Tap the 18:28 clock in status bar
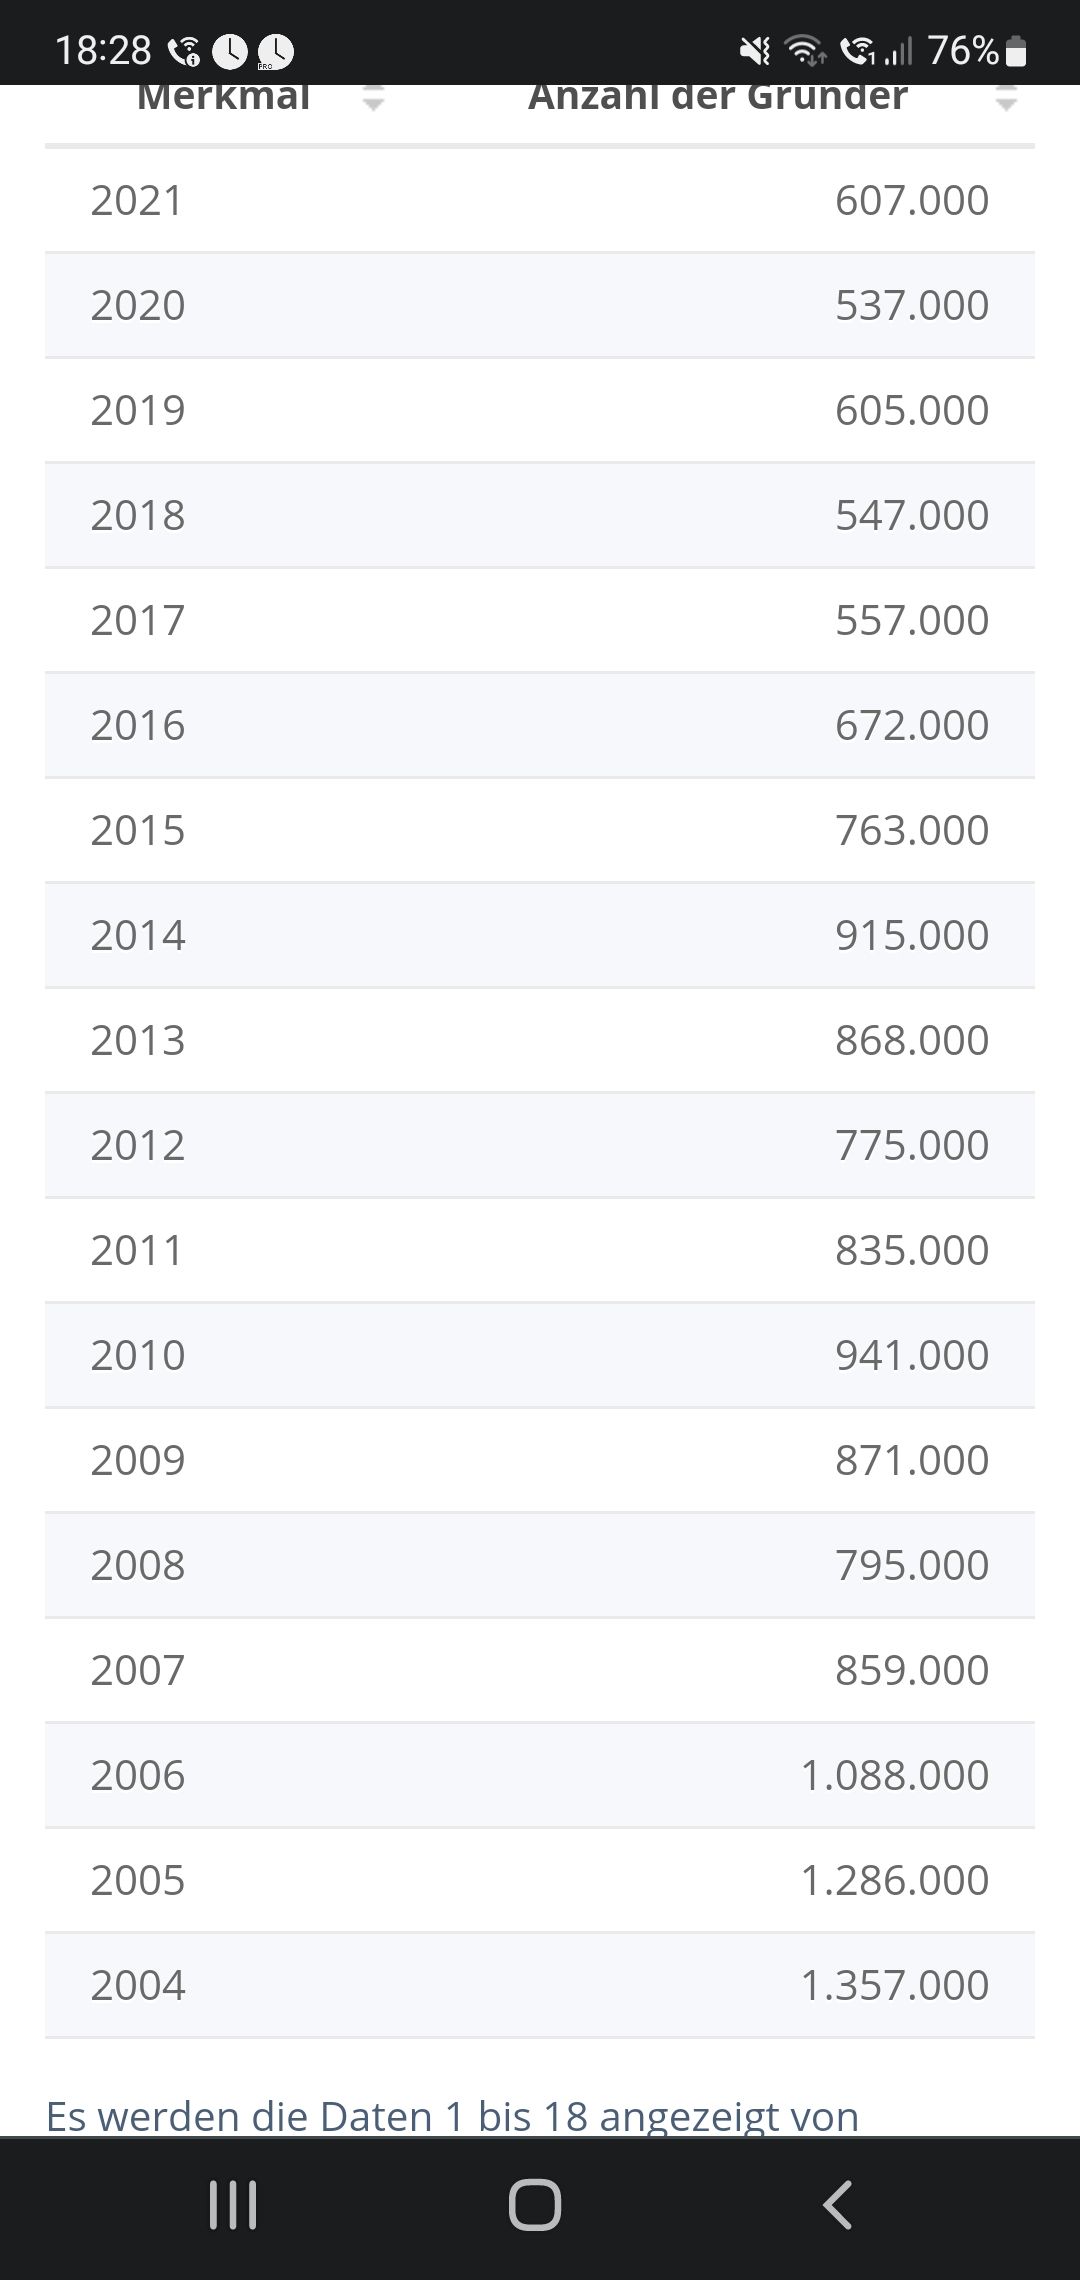Viewport: 1080px width, 2280px height. [x=103, y=50]
